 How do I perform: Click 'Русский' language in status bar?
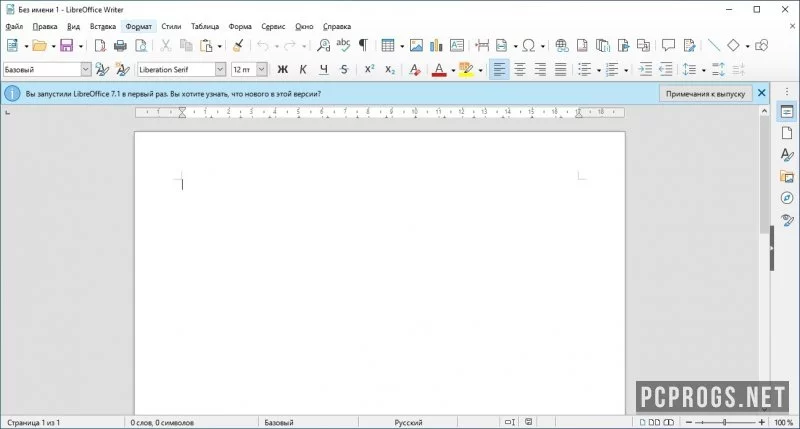tap(408, 422)
